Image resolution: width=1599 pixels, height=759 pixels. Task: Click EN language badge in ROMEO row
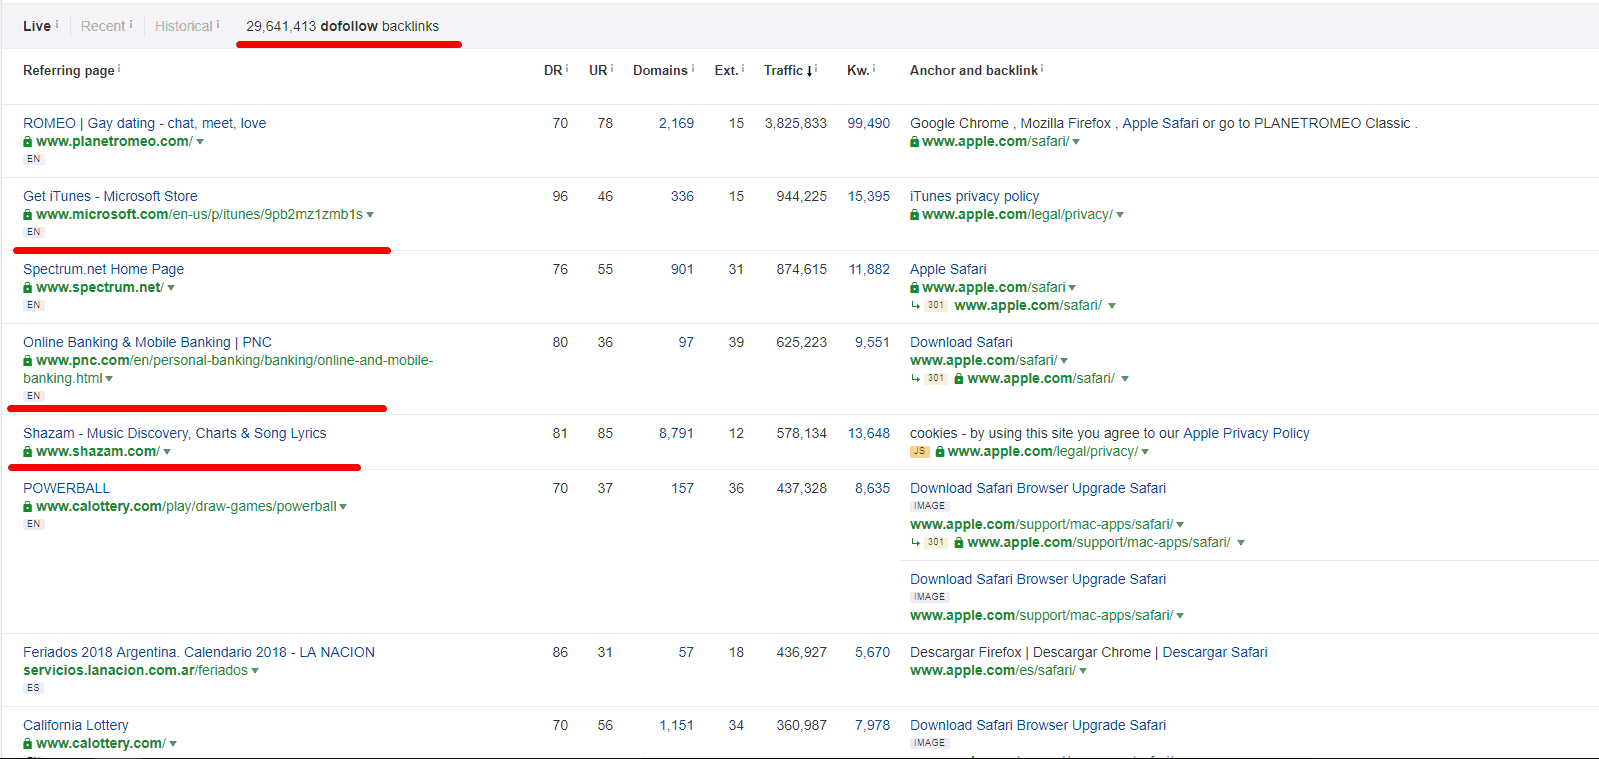33,159
